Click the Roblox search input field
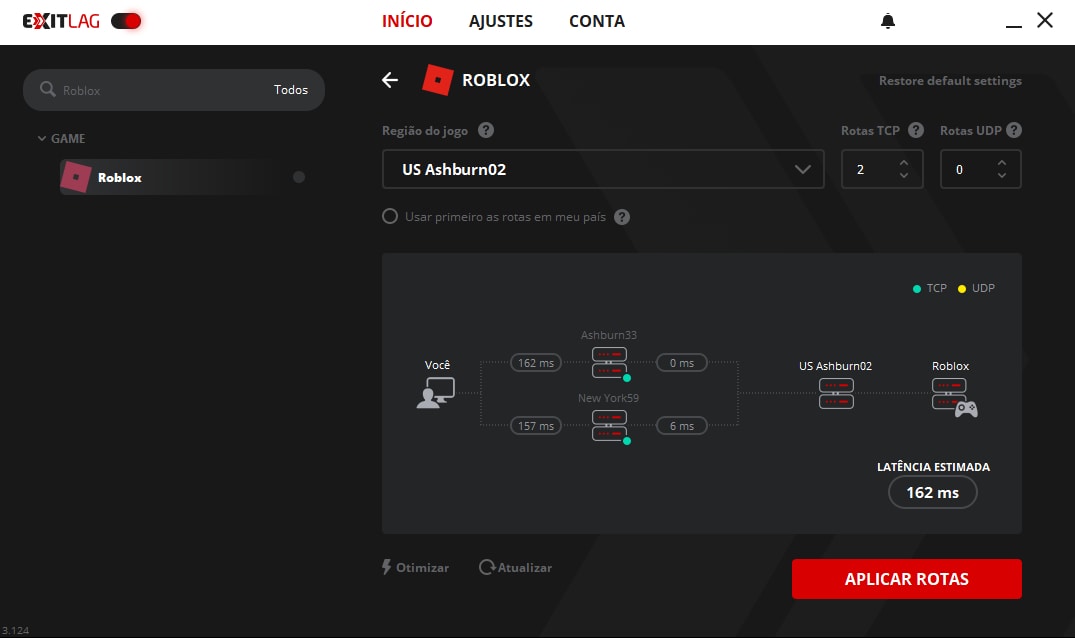1075x638 pixels. tap(160, 90)
